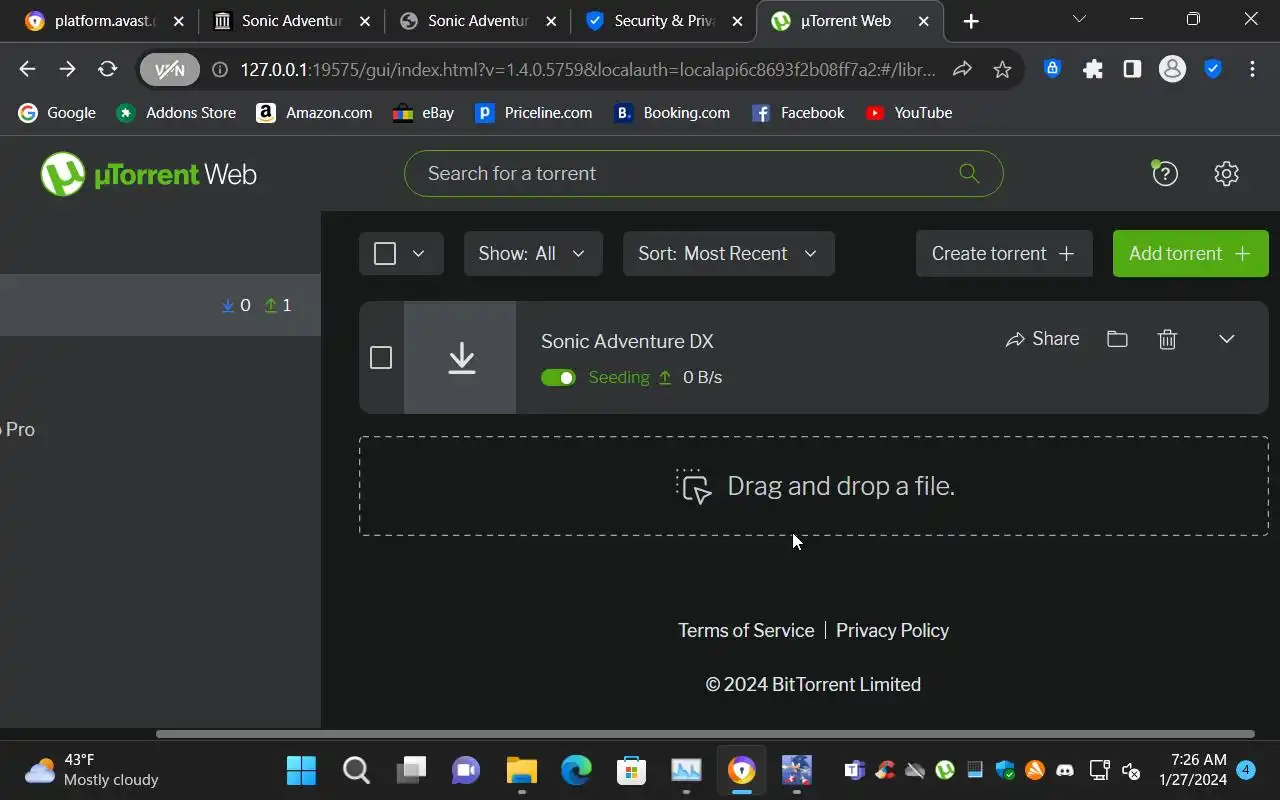
Task: Open the YouTube bookmark
Action: pyautogui.click(x=908, y=113)
